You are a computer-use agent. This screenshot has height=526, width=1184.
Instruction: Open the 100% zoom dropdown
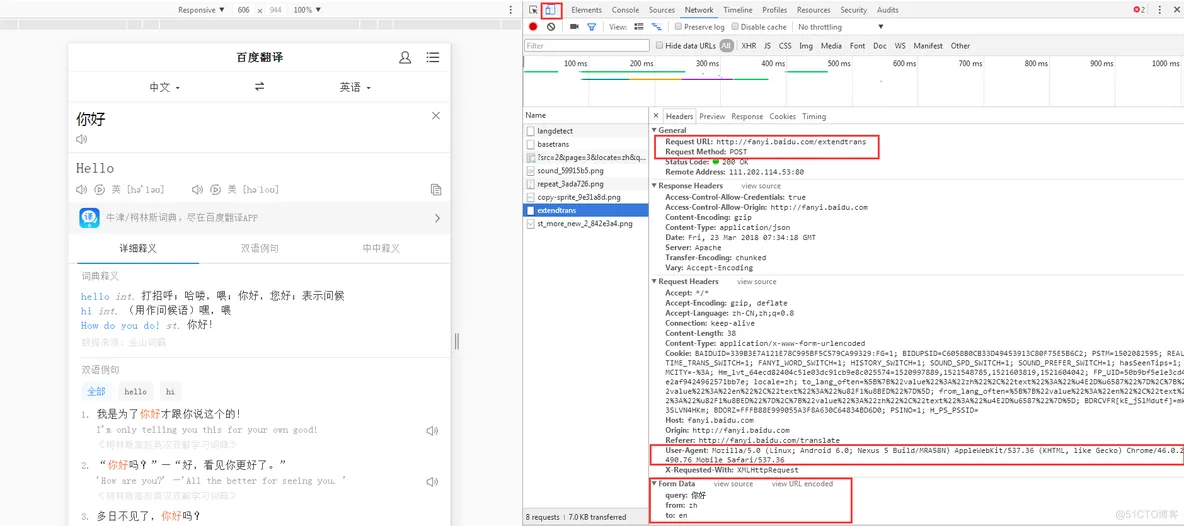coord(307,10)
